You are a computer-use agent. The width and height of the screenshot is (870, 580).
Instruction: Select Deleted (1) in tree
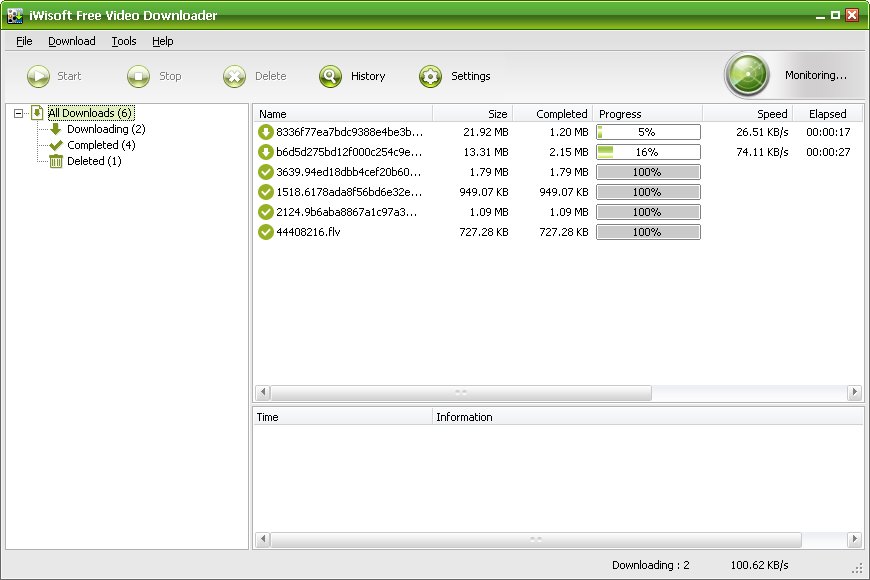tap(94, 162)
